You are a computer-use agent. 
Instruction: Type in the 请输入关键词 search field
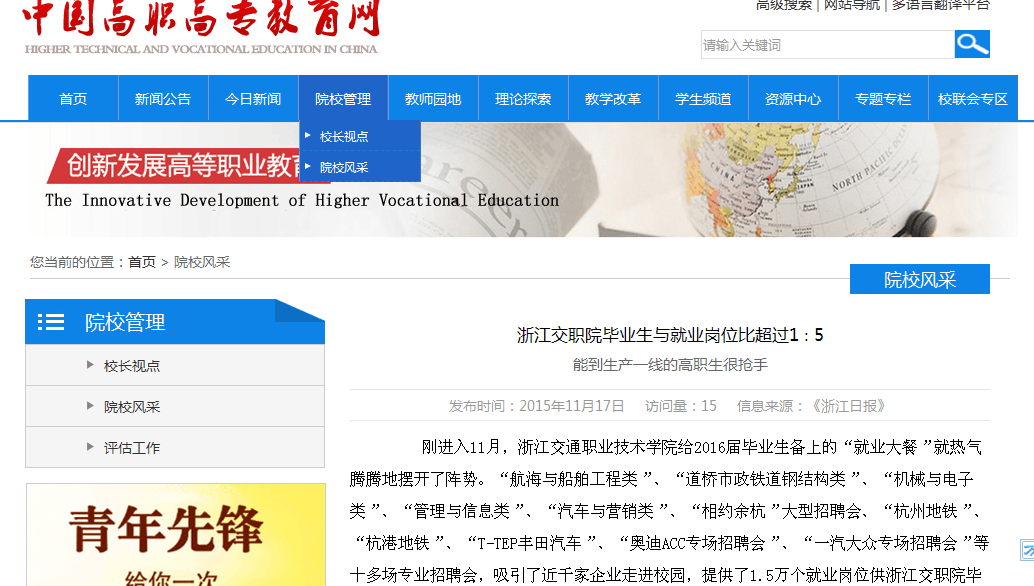(x=826, y=45)
